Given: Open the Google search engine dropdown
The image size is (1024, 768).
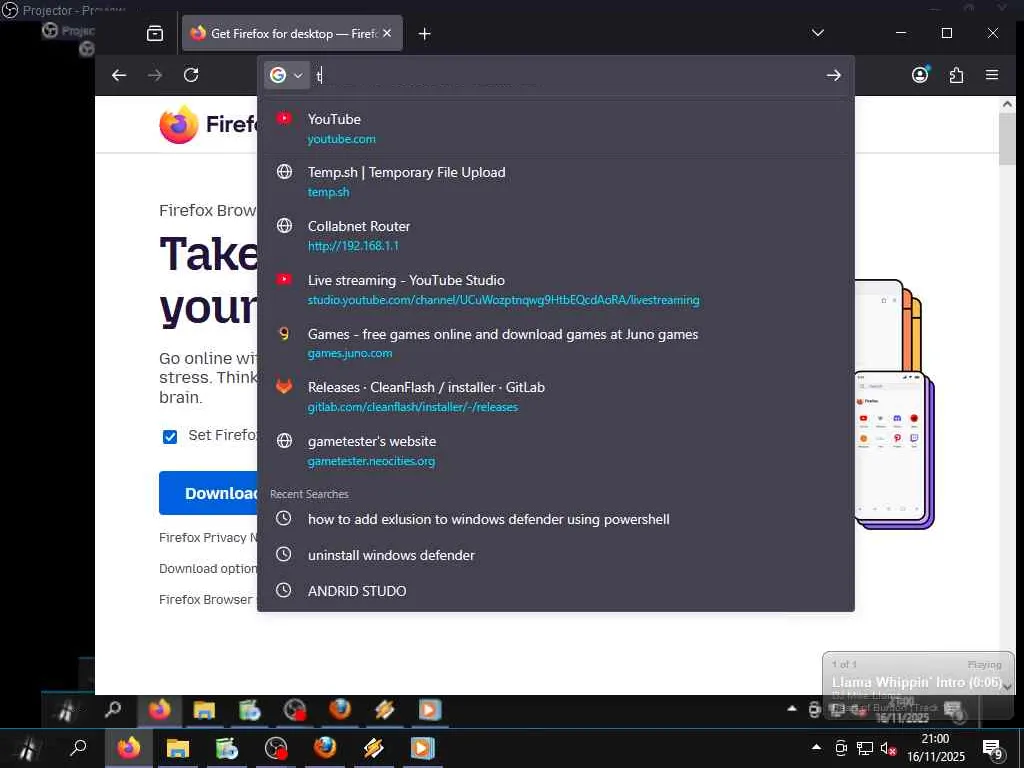Looking at the screenshot, I should click(287, 76).
